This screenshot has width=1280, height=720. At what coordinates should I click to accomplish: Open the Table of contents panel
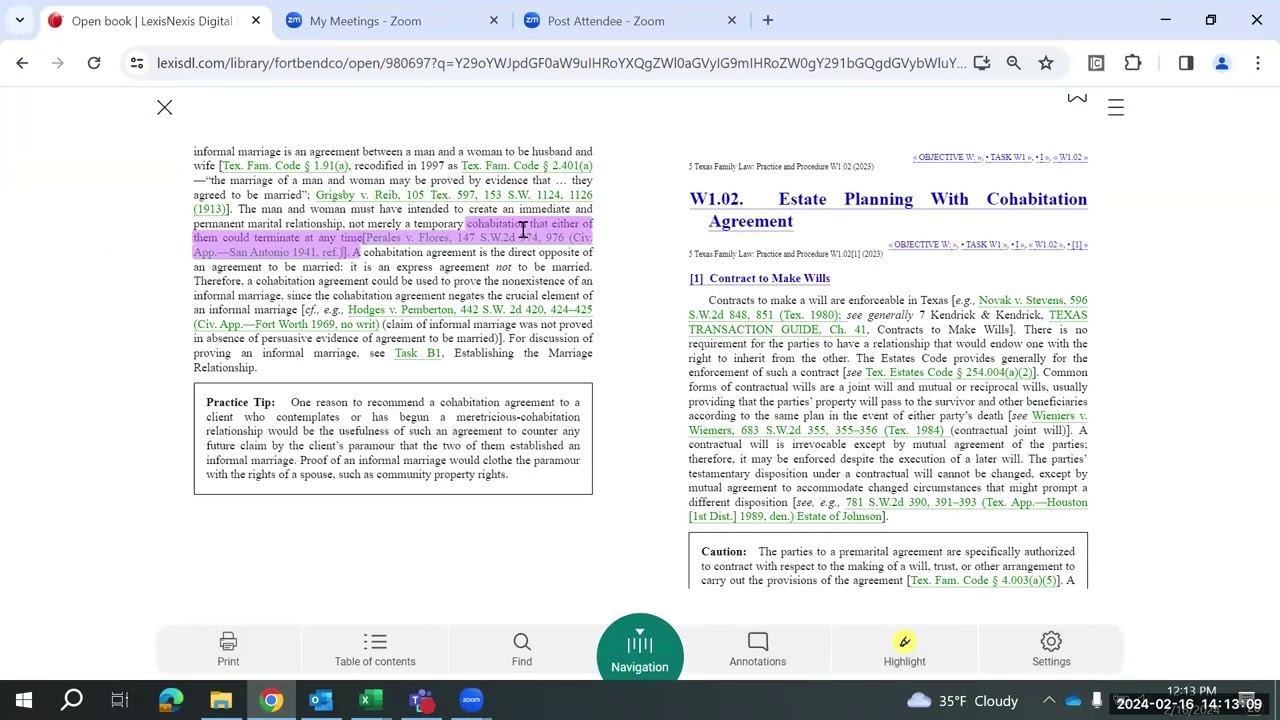(x=375, y=649)
